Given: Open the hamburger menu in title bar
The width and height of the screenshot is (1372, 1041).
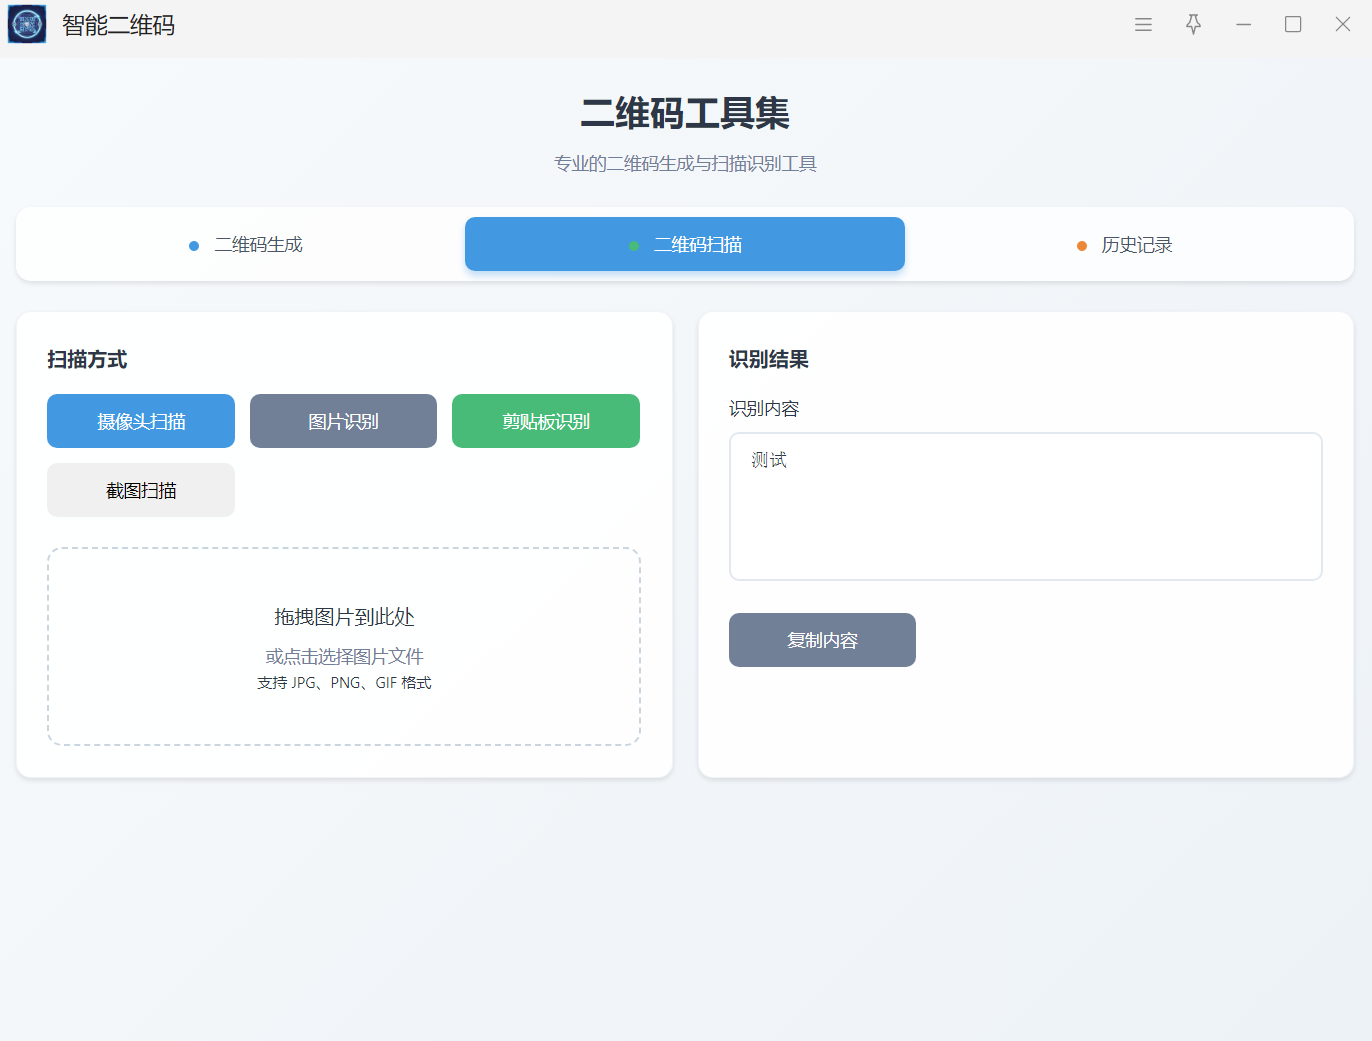Looking at the screenshot, I should coord(1143,25).
